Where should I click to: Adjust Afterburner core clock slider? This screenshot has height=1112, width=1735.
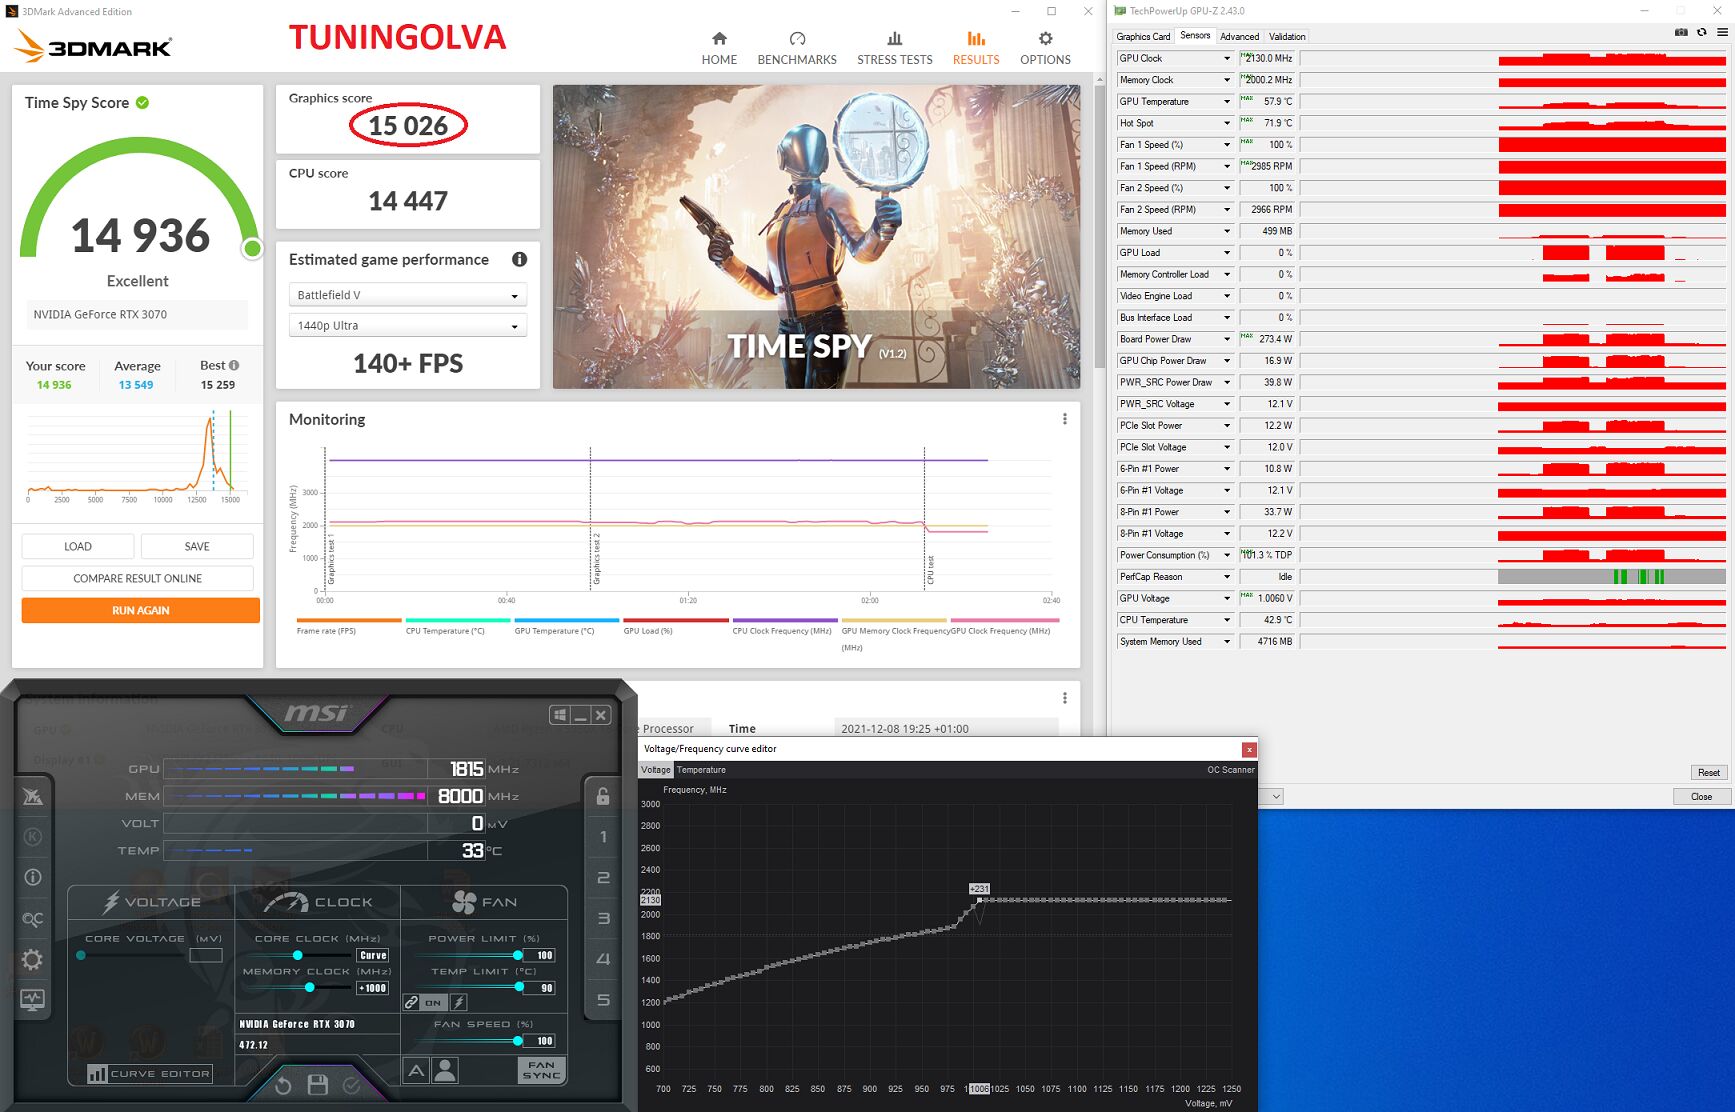297,955
